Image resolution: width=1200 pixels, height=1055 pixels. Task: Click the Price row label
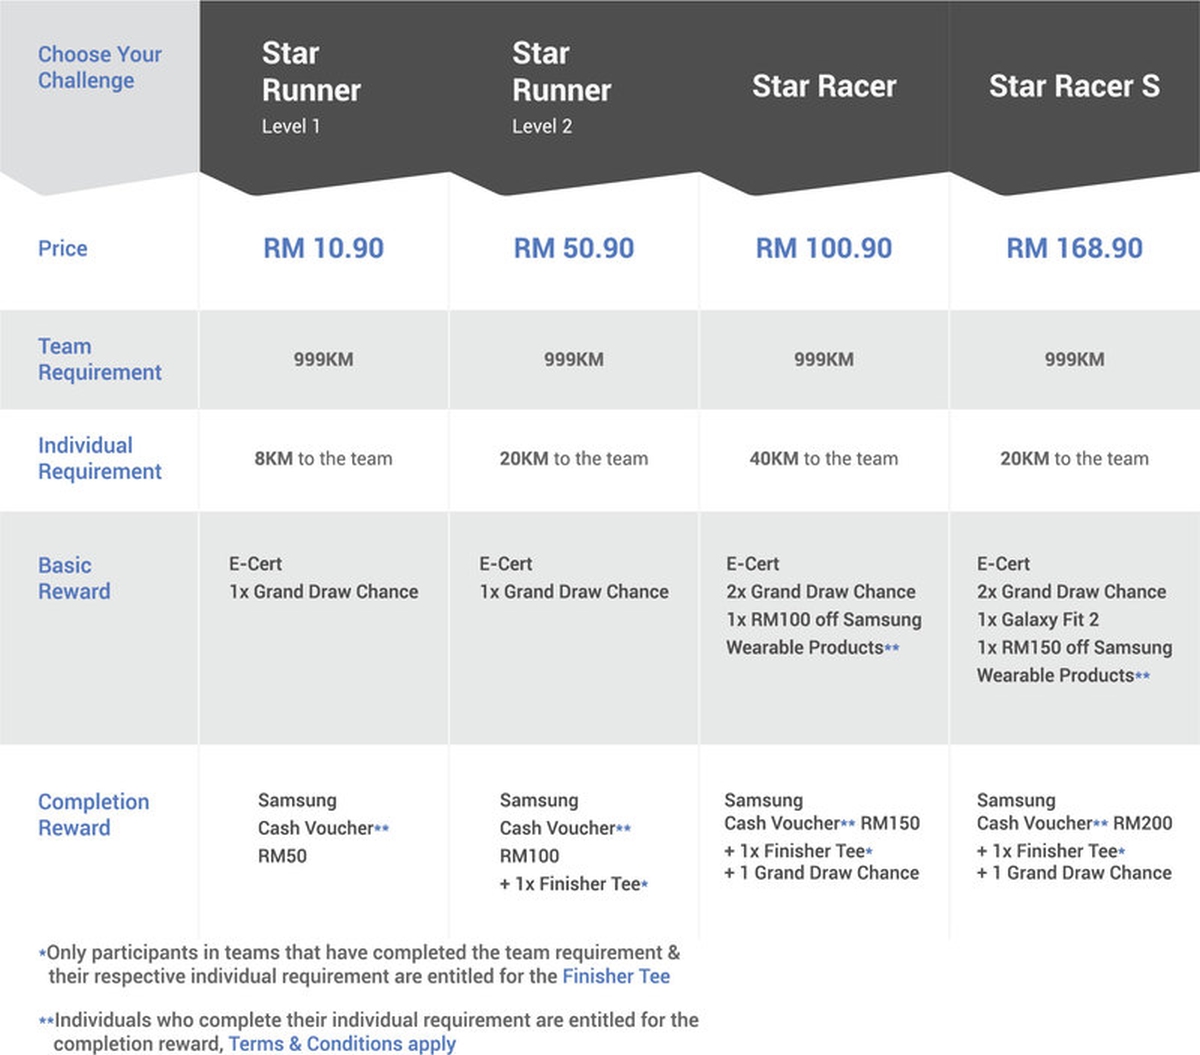pyautogui.click(x=62, y=248)
